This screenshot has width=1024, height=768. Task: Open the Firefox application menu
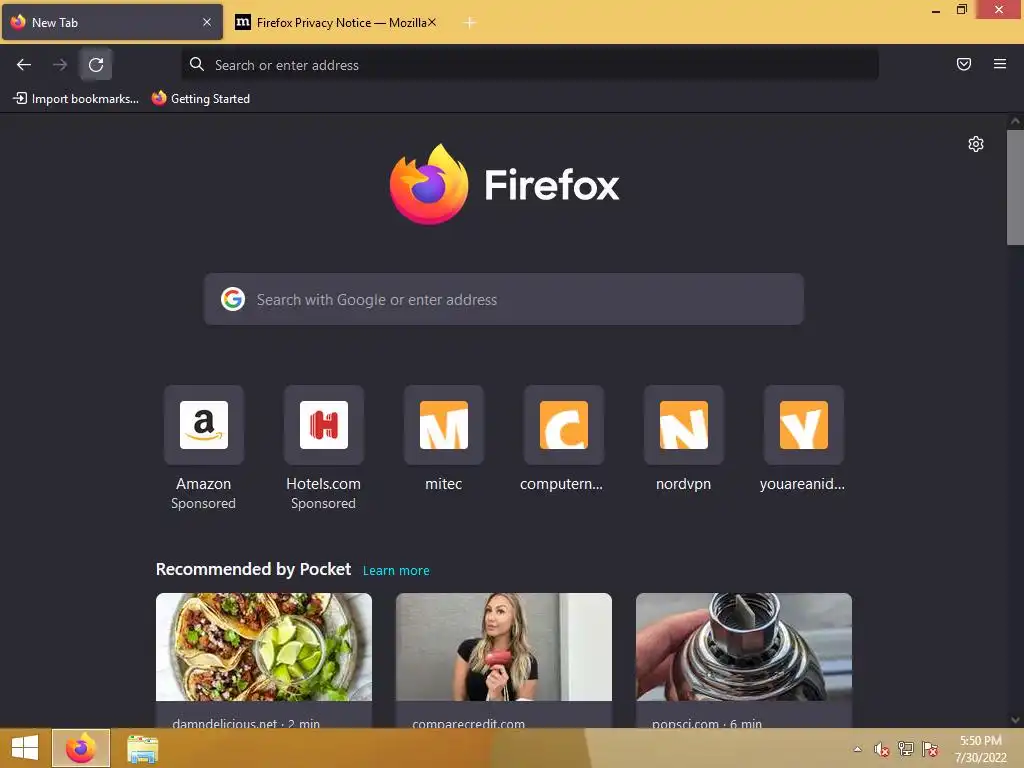[1000, 64]
